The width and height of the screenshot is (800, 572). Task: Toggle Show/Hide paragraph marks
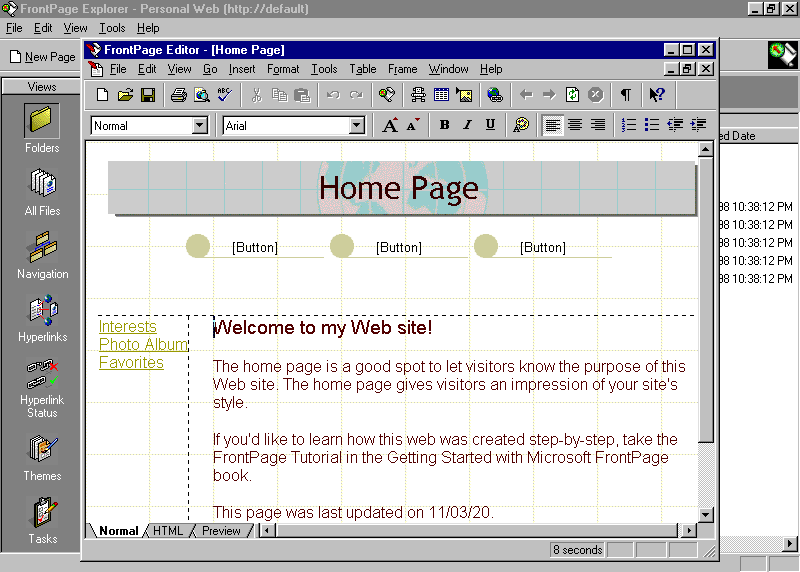pos(625,95)
